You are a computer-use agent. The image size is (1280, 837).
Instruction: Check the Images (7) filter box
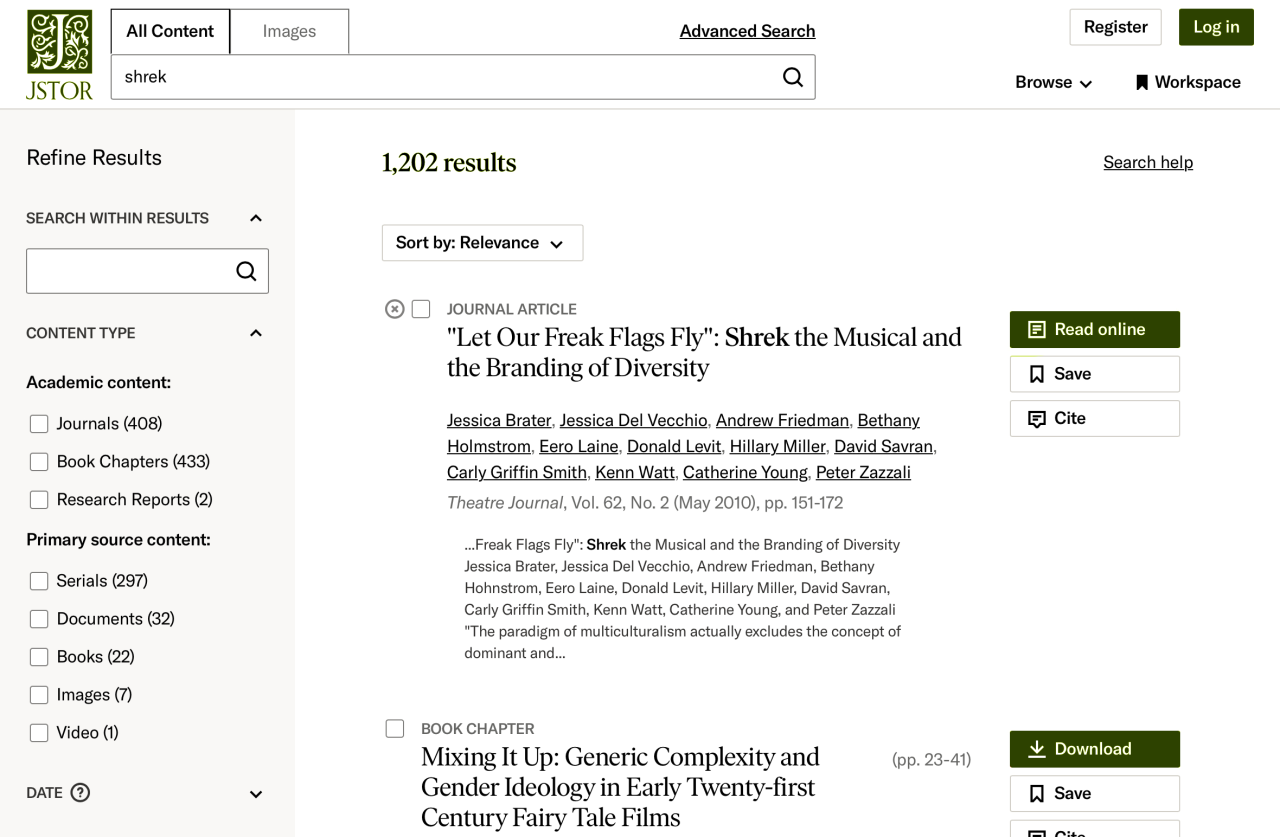[39, 695]
